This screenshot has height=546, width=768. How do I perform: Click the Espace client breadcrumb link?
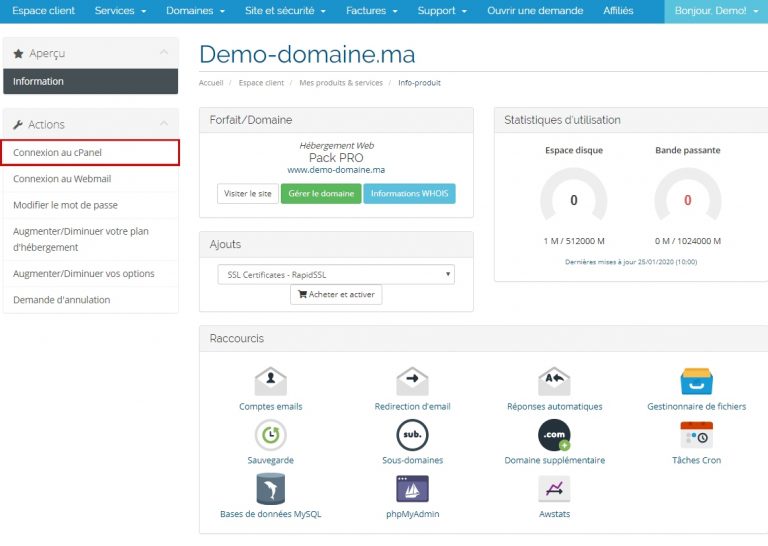pos(261,83)
